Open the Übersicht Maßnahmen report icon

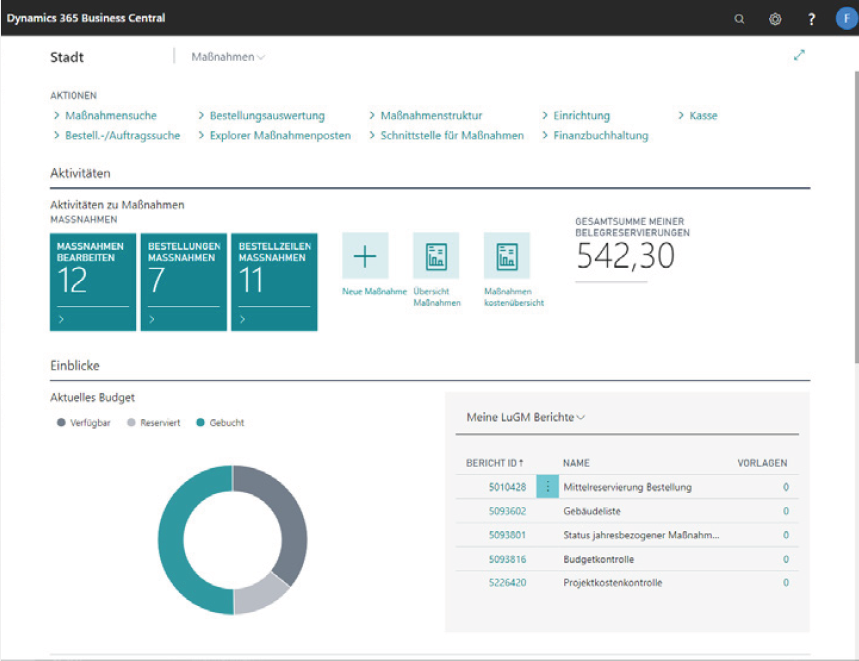point(436,256)
